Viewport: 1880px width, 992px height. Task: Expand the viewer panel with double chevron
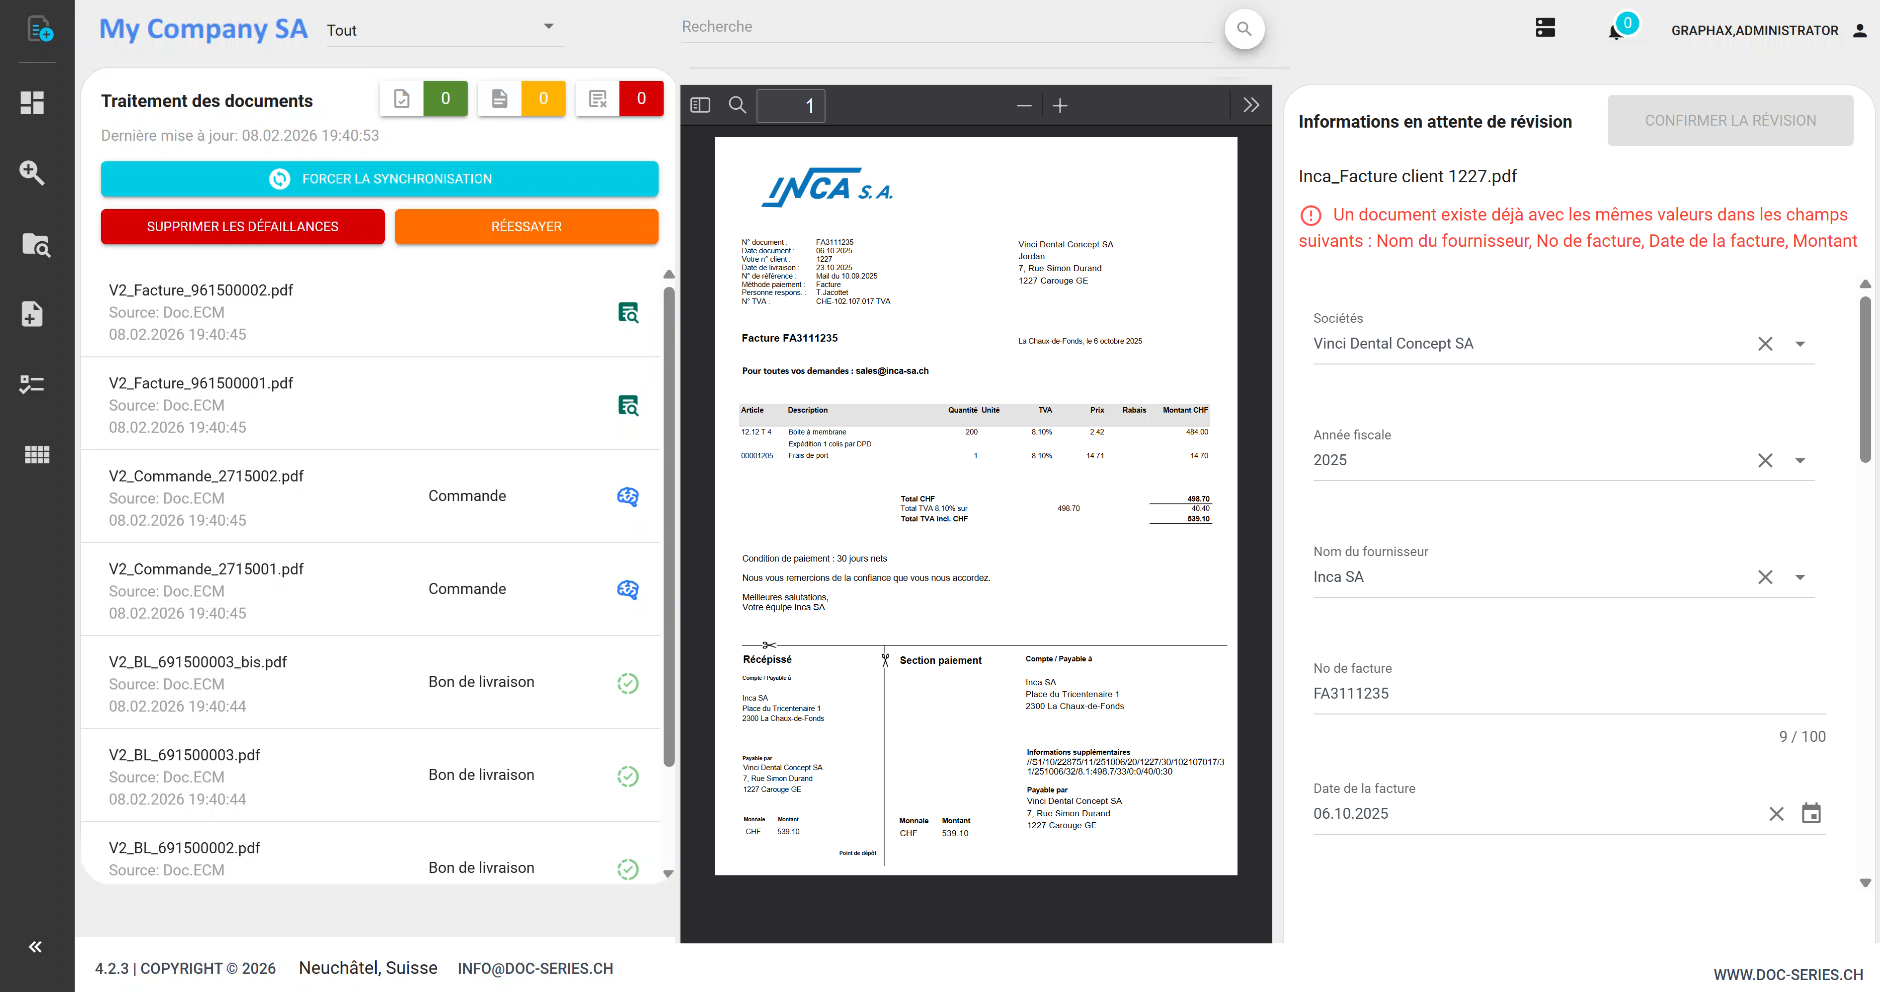click(x=1252, y=104)
